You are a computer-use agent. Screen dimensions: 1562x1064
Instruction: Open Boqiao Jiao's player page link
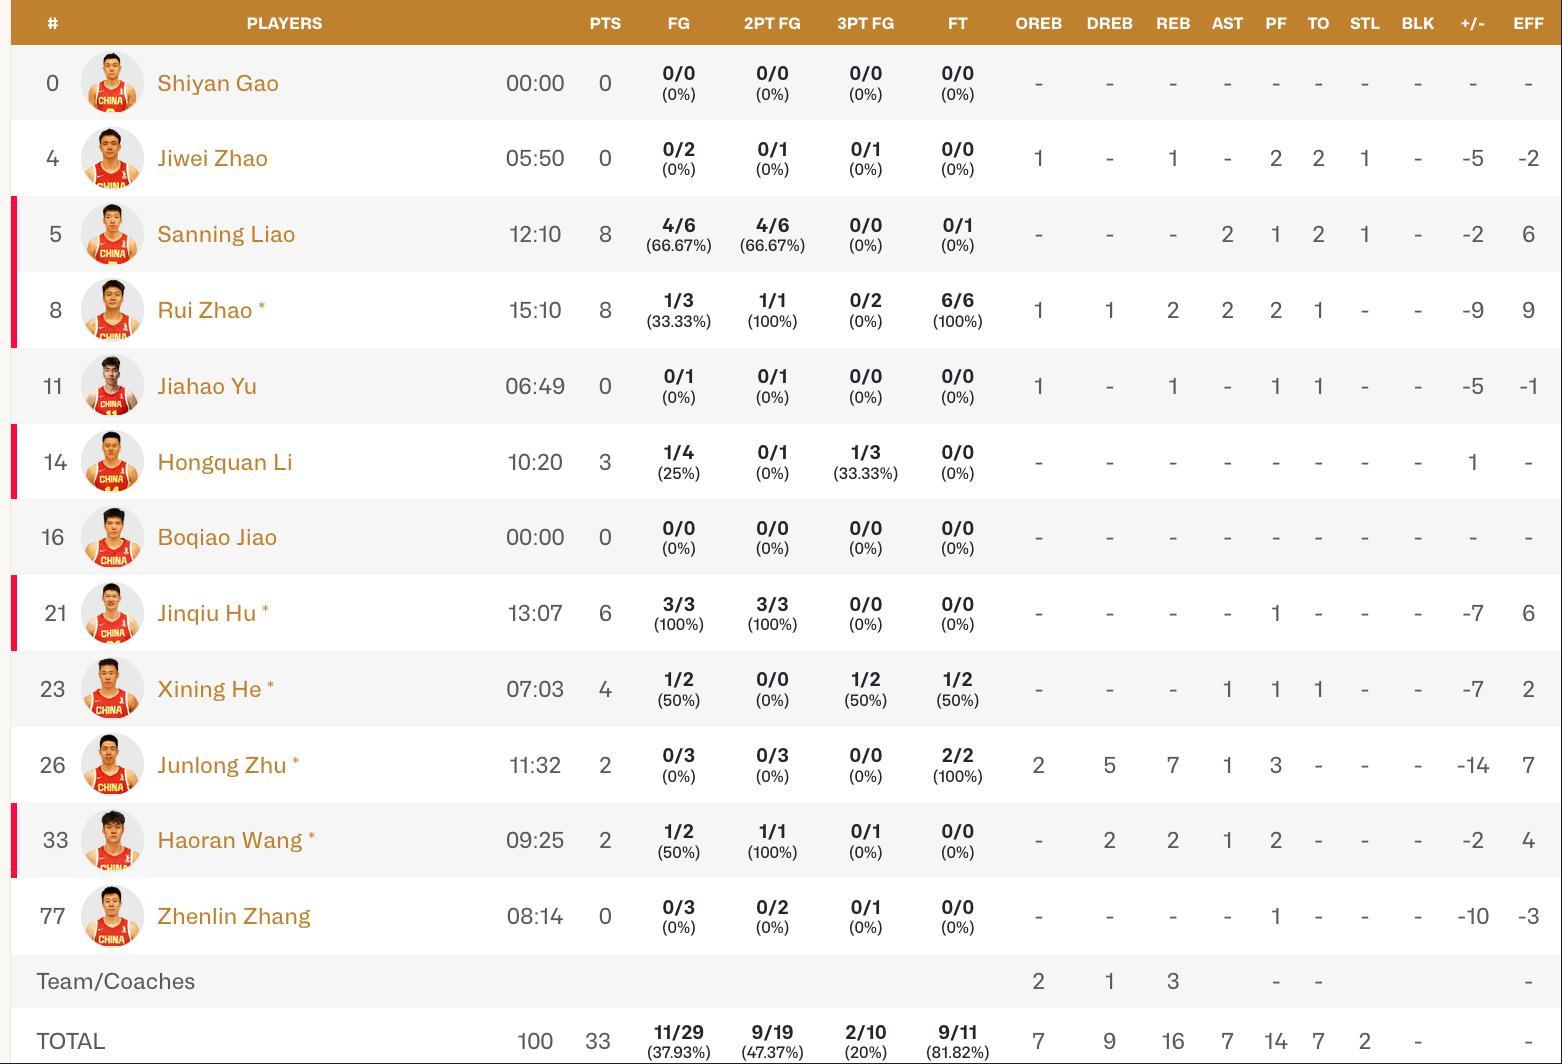217,537
